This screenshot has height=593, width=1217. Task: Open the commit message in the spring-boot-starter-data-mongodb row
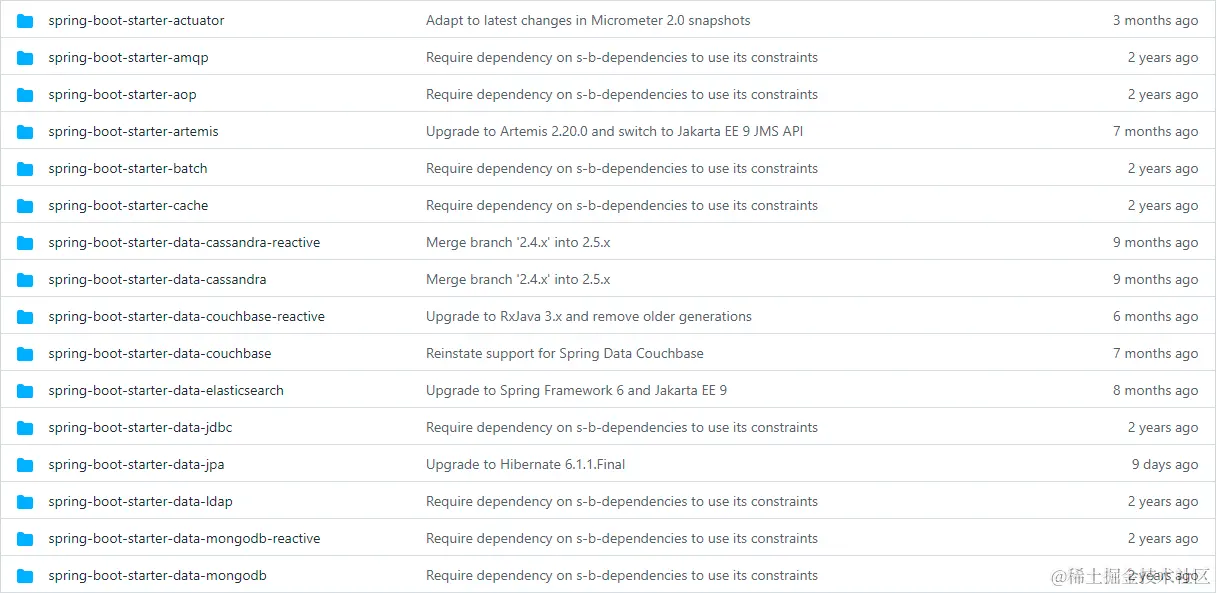622,576
